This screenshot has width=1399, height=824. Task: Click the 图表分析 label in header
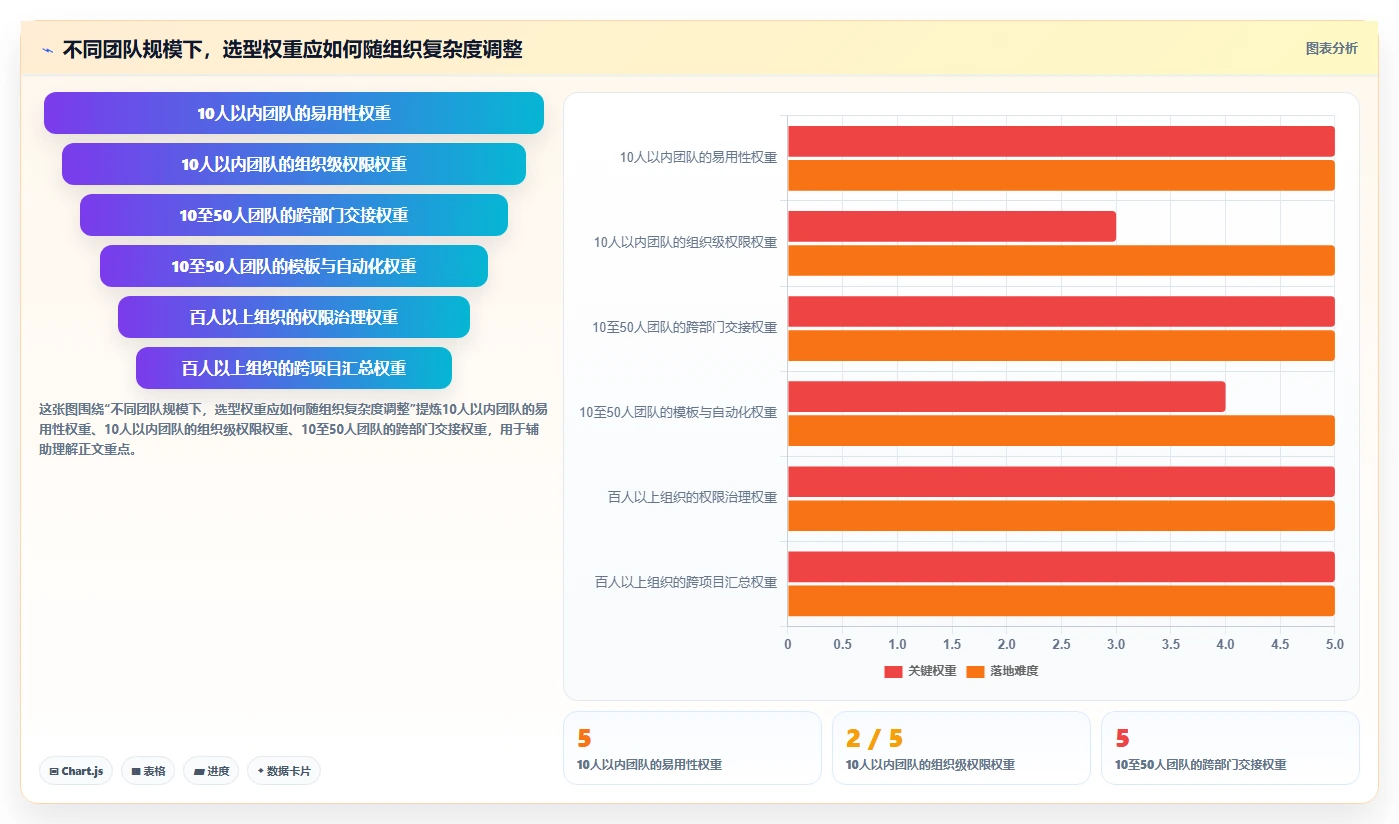[x=1331, y=48]
